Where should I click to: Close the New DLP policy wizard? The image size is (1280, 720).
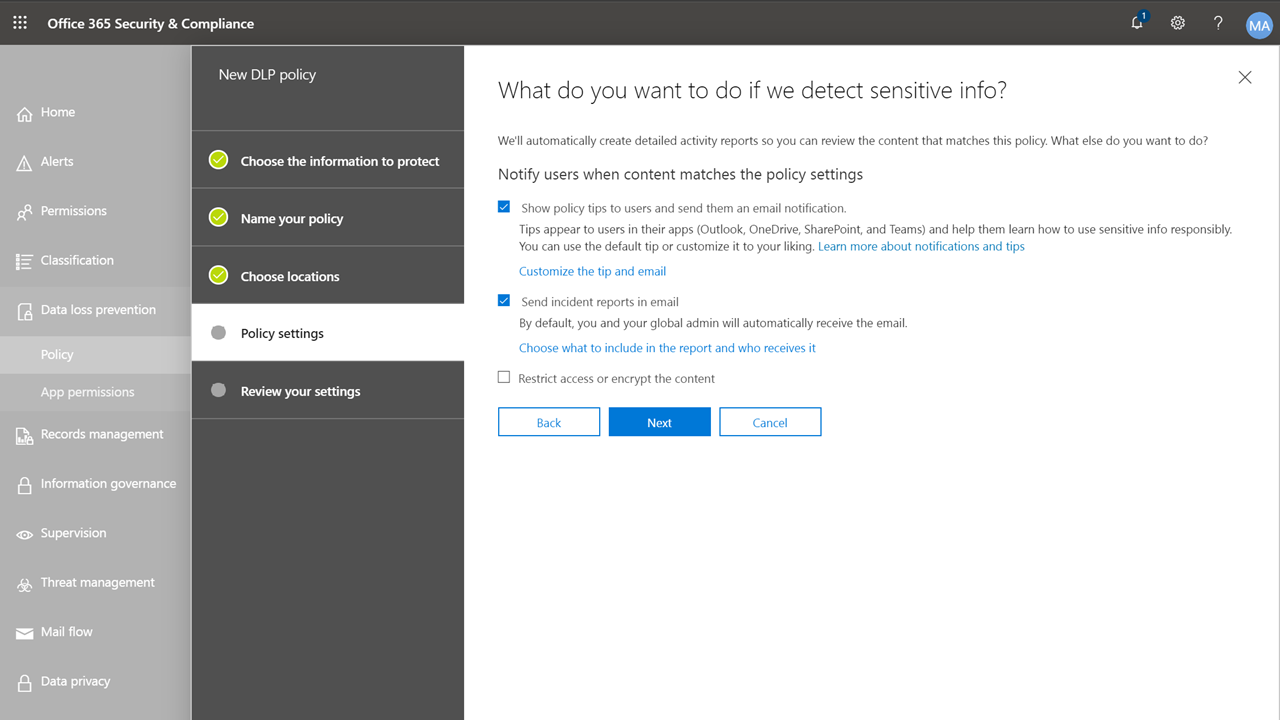click(1245, 77)
